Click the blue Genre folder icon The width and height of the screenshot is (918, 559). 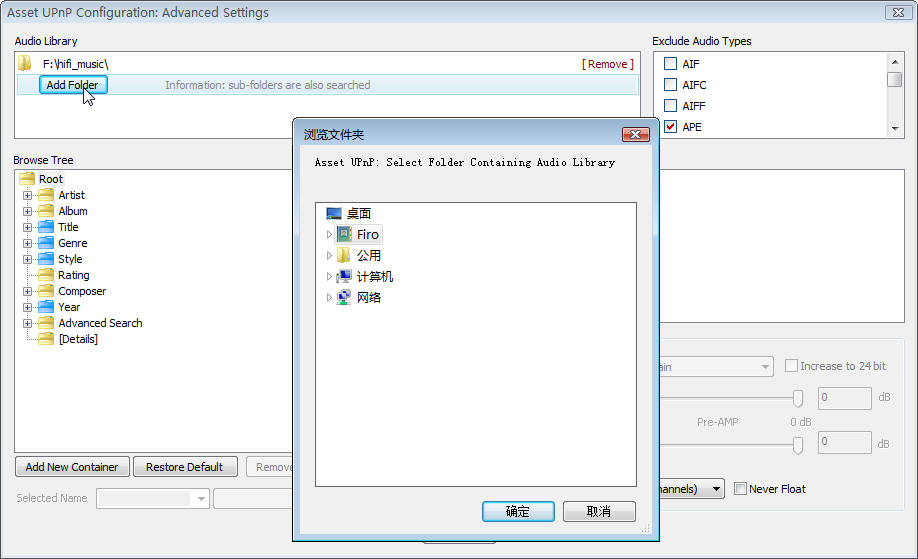46,243
